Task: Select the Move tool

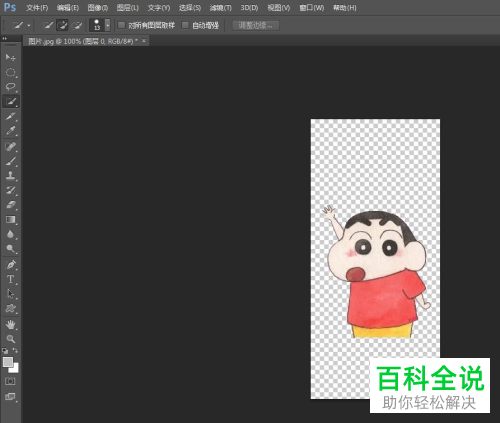Action: click(10, 57)
